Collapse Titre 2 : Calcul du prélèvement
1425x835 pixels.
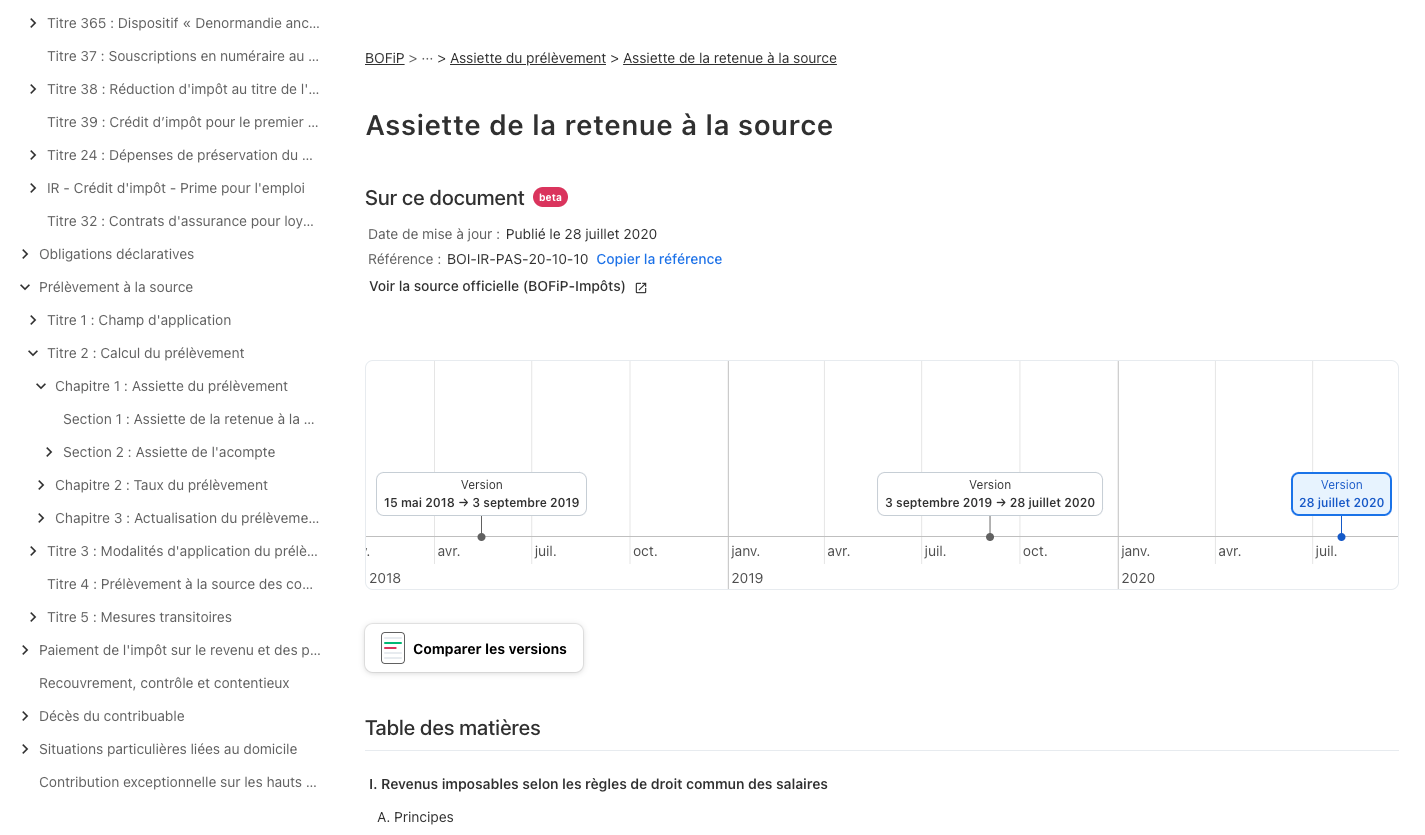[x=33, y=353]
